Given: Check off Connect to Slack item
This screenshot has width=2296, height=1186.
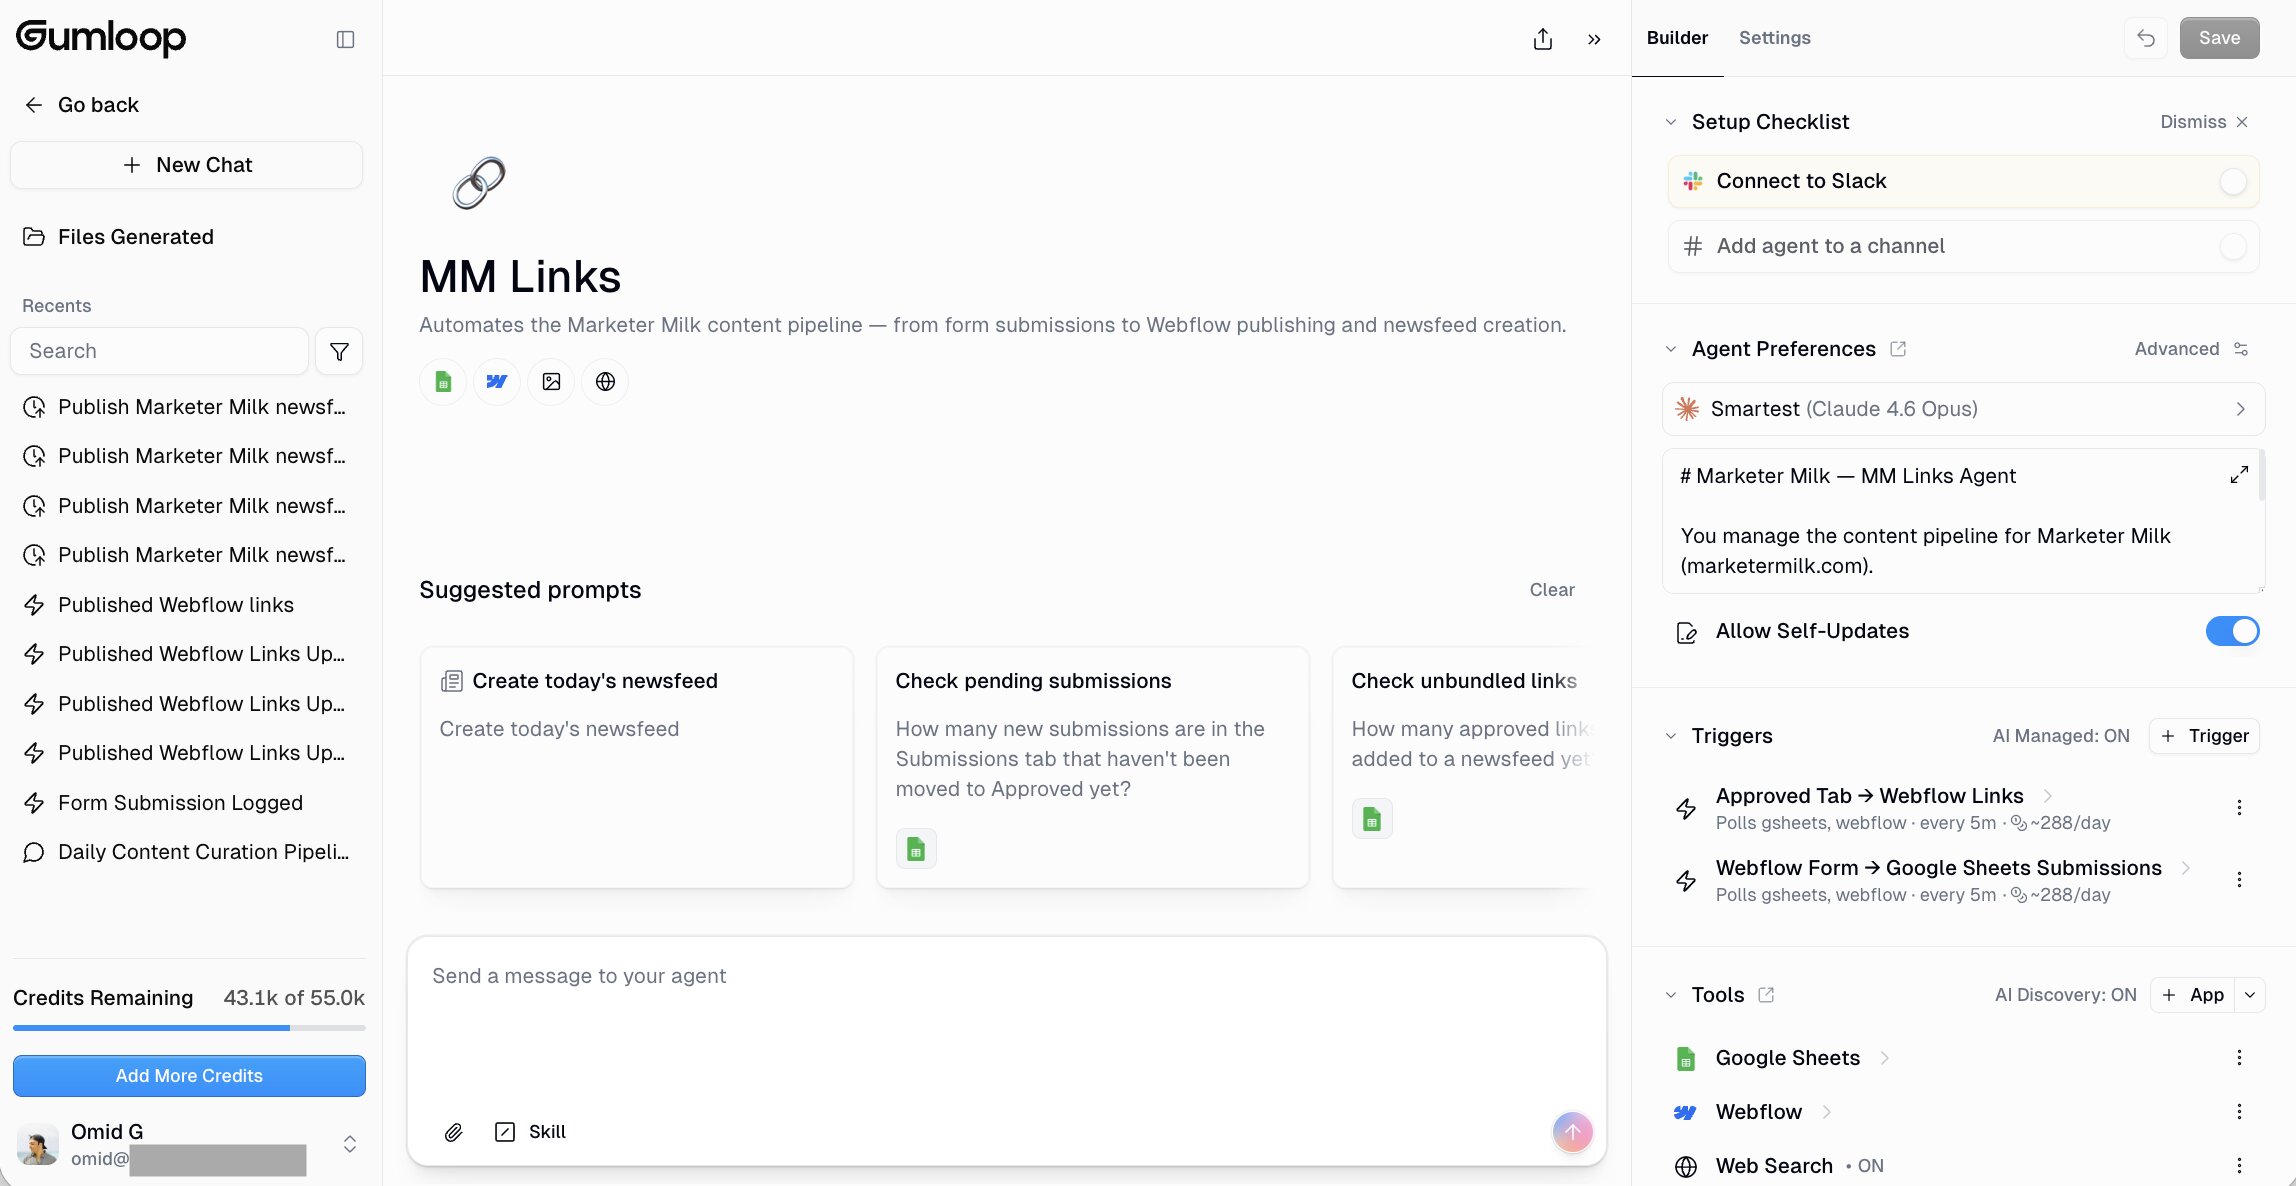Looking at the screenshot, I should (x=2232, y=181).
